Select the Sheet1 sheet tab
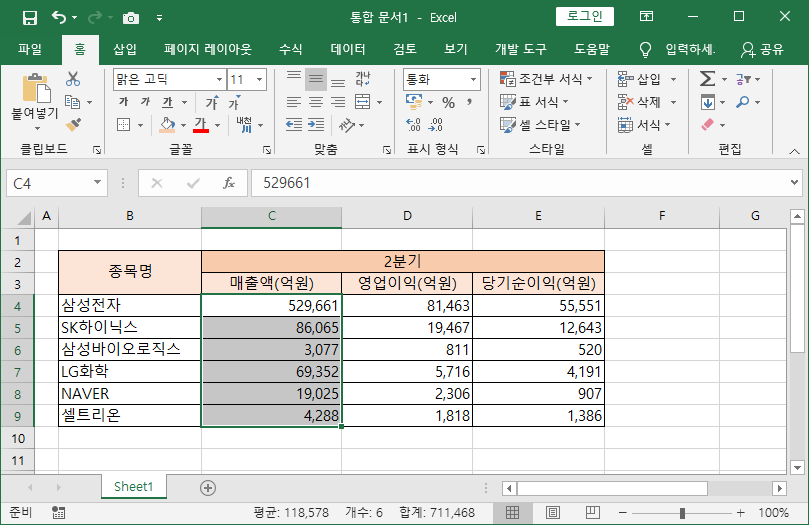This screenshot has height=525, width=809. tap(134, 487)
